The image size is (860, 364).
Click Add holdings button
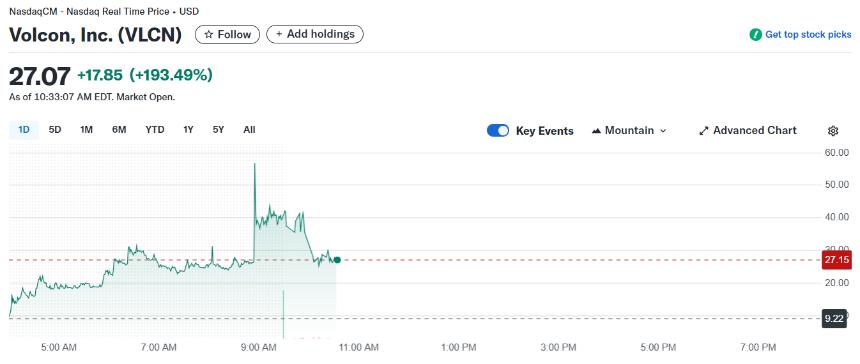315,34
